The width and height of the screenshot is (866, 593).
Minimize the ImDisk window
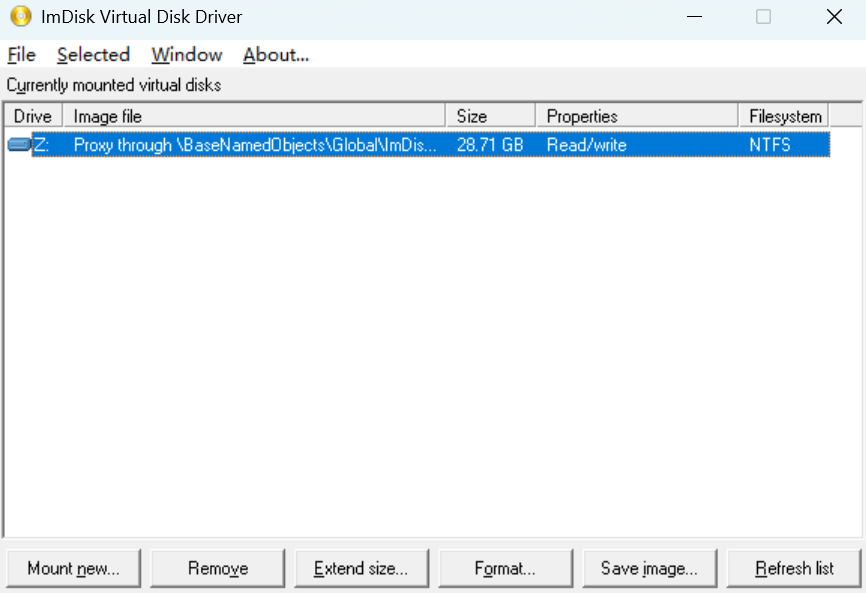pyautogui.click(x=694, y=17)
